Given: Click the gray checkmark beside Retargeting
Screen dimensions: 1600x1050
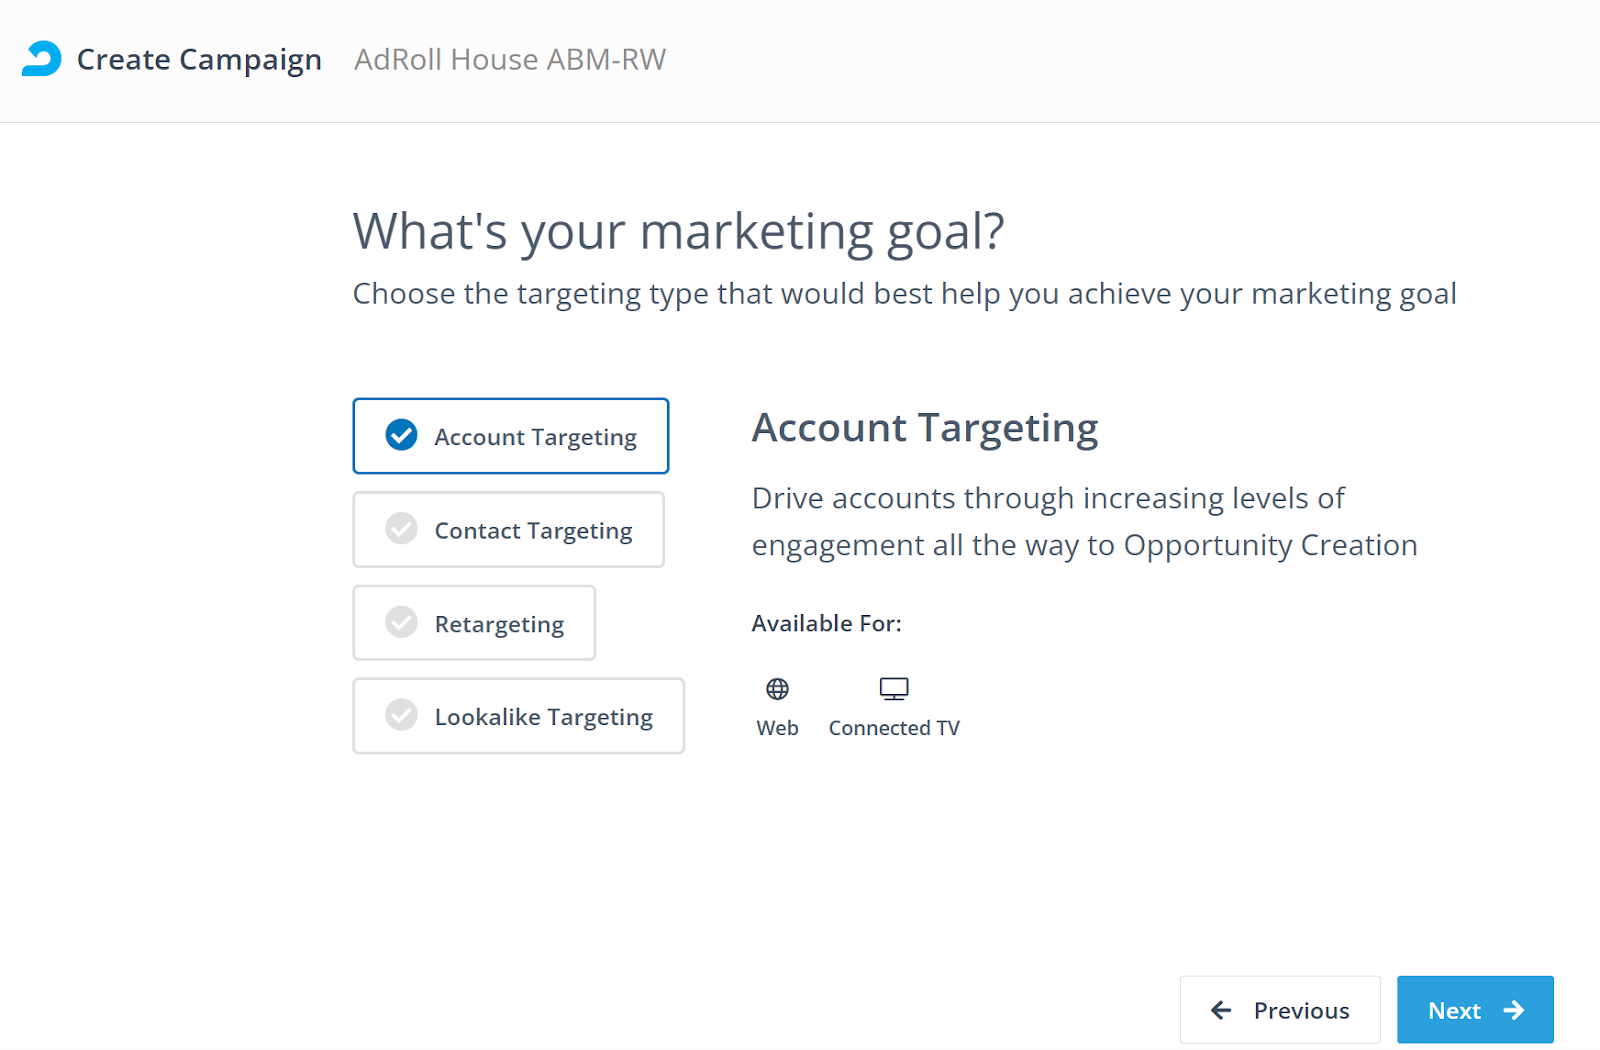Looking at the screenshot, I should [401, 622].
